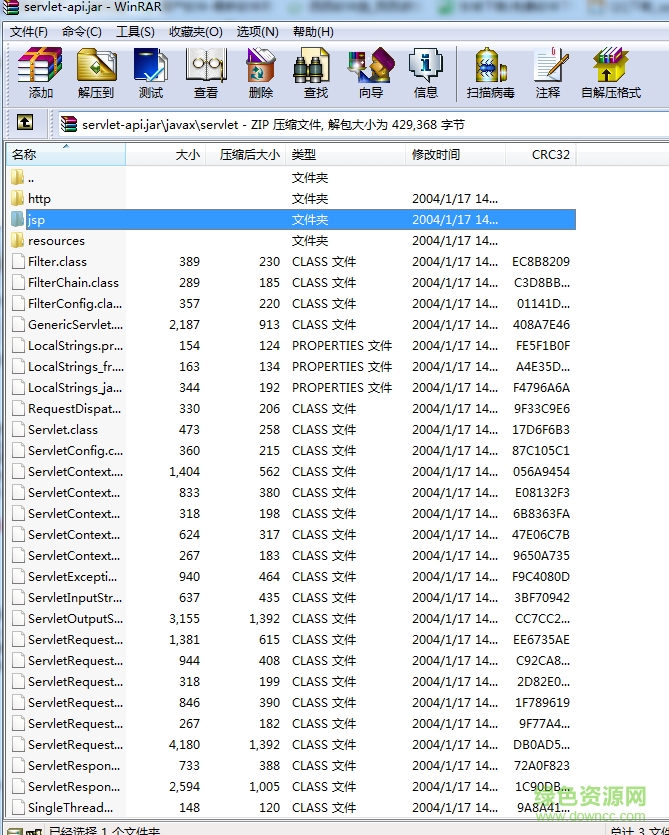Click the archive path address field
The width and height of the screenshot is (669, 835).
click(362, 125)
